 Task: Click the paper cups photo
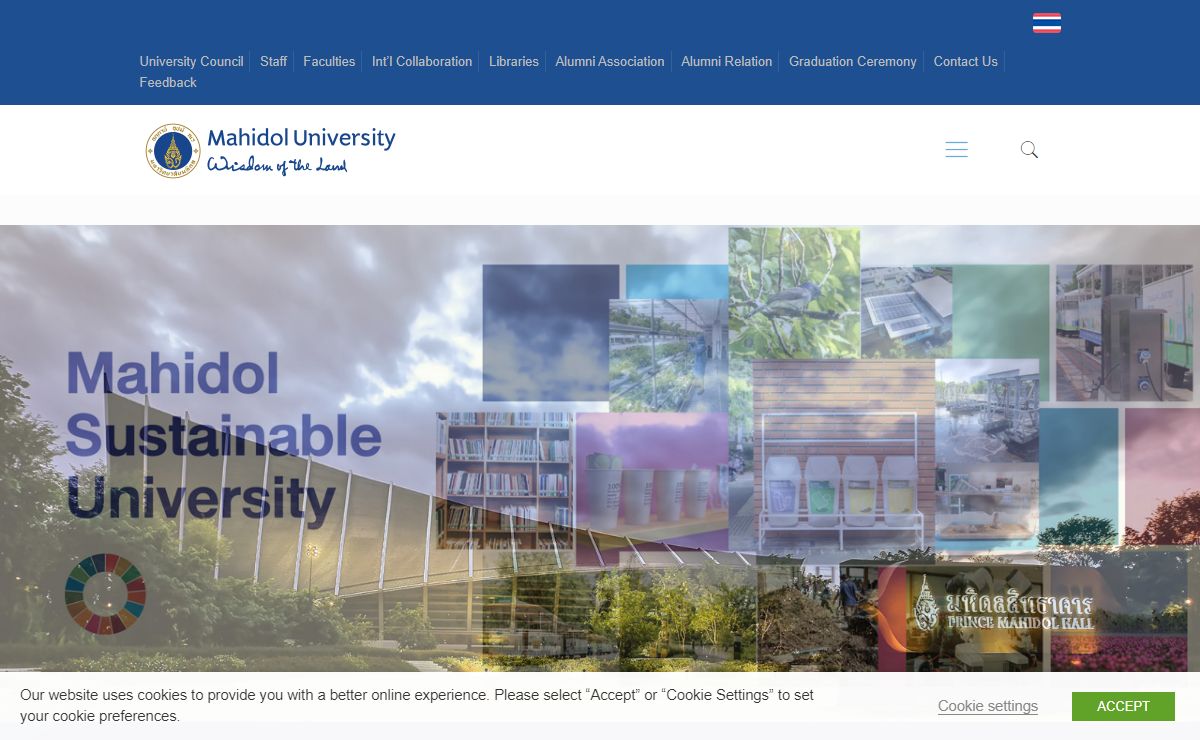(651, 482)
